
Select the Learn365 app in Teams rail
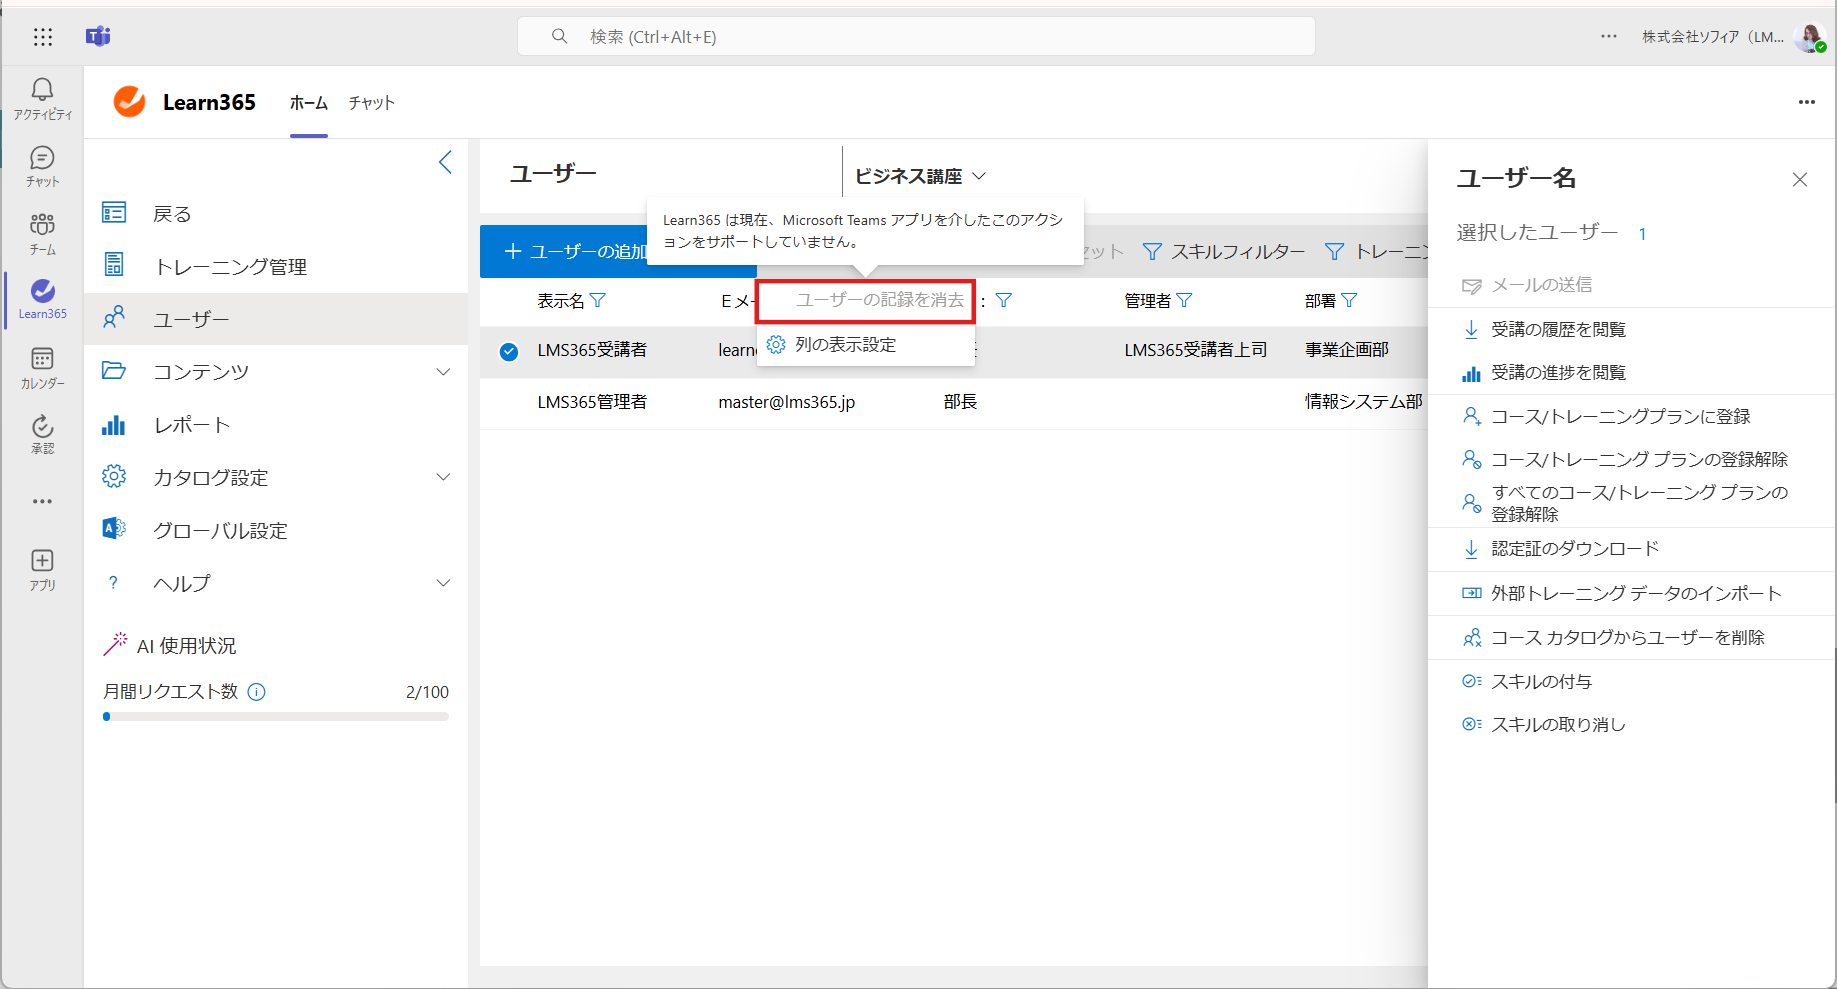coord(42,299)
